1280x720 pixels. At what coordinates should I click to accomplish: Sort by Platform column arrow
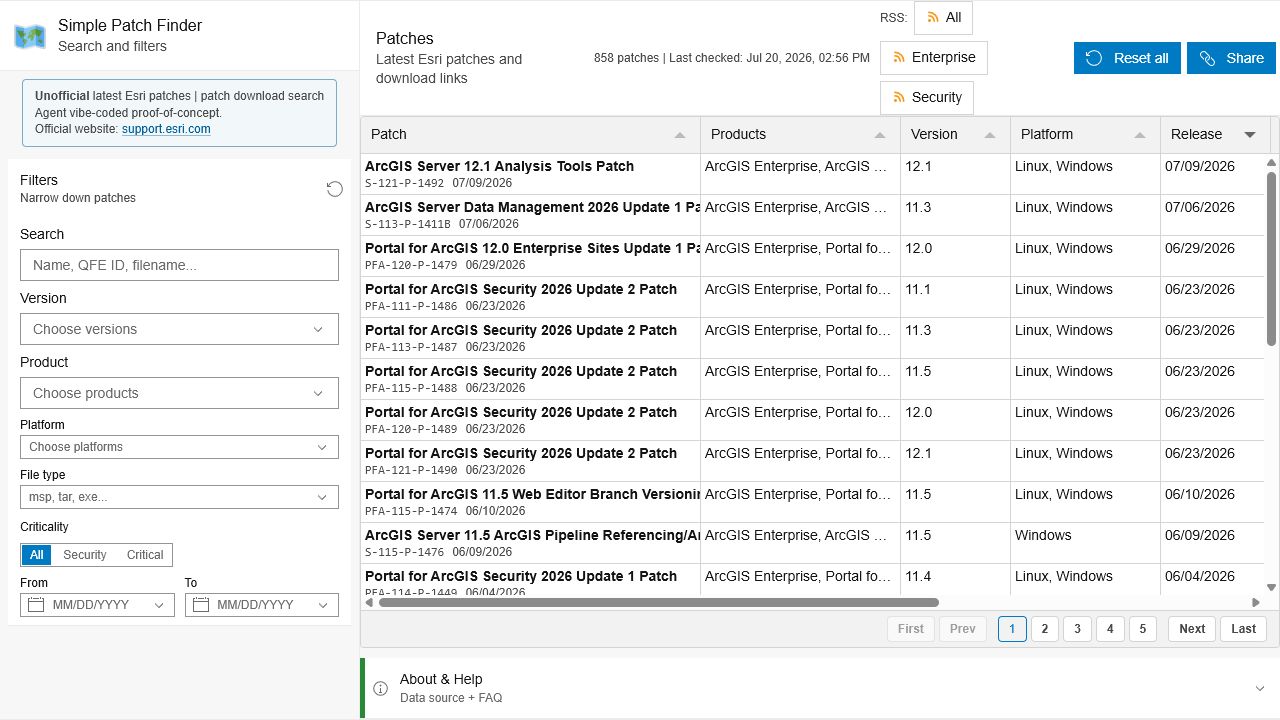tap(1140, 135)
